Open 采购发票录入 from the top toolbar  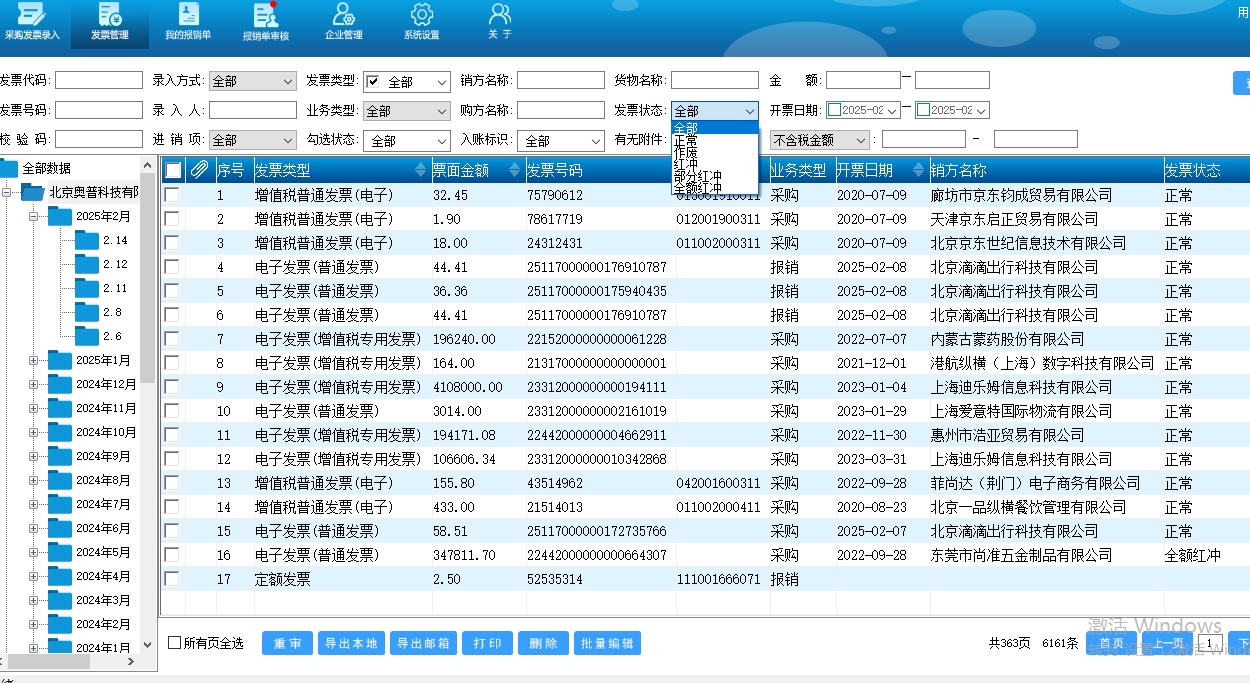33,22
